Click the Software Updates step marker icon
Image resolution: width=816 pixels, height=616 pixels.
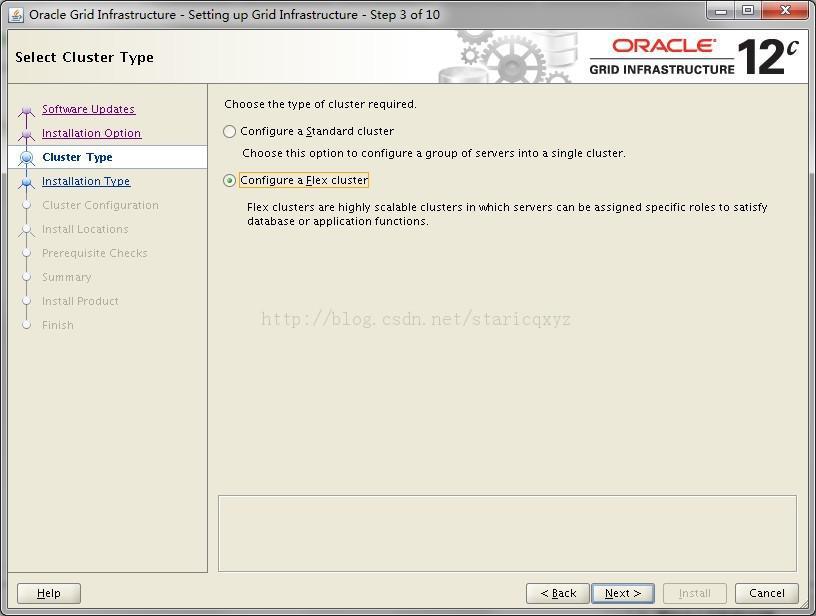click(x=27, y=111)
